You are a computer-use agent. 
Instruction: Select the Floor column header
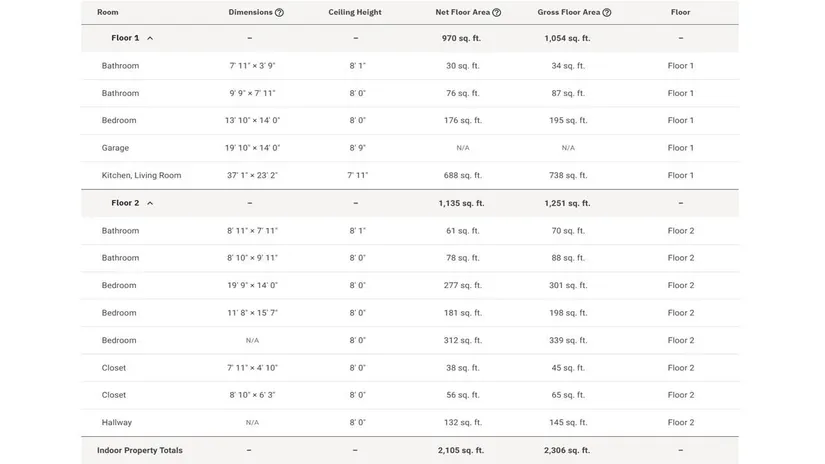click(x=680, y=13)
